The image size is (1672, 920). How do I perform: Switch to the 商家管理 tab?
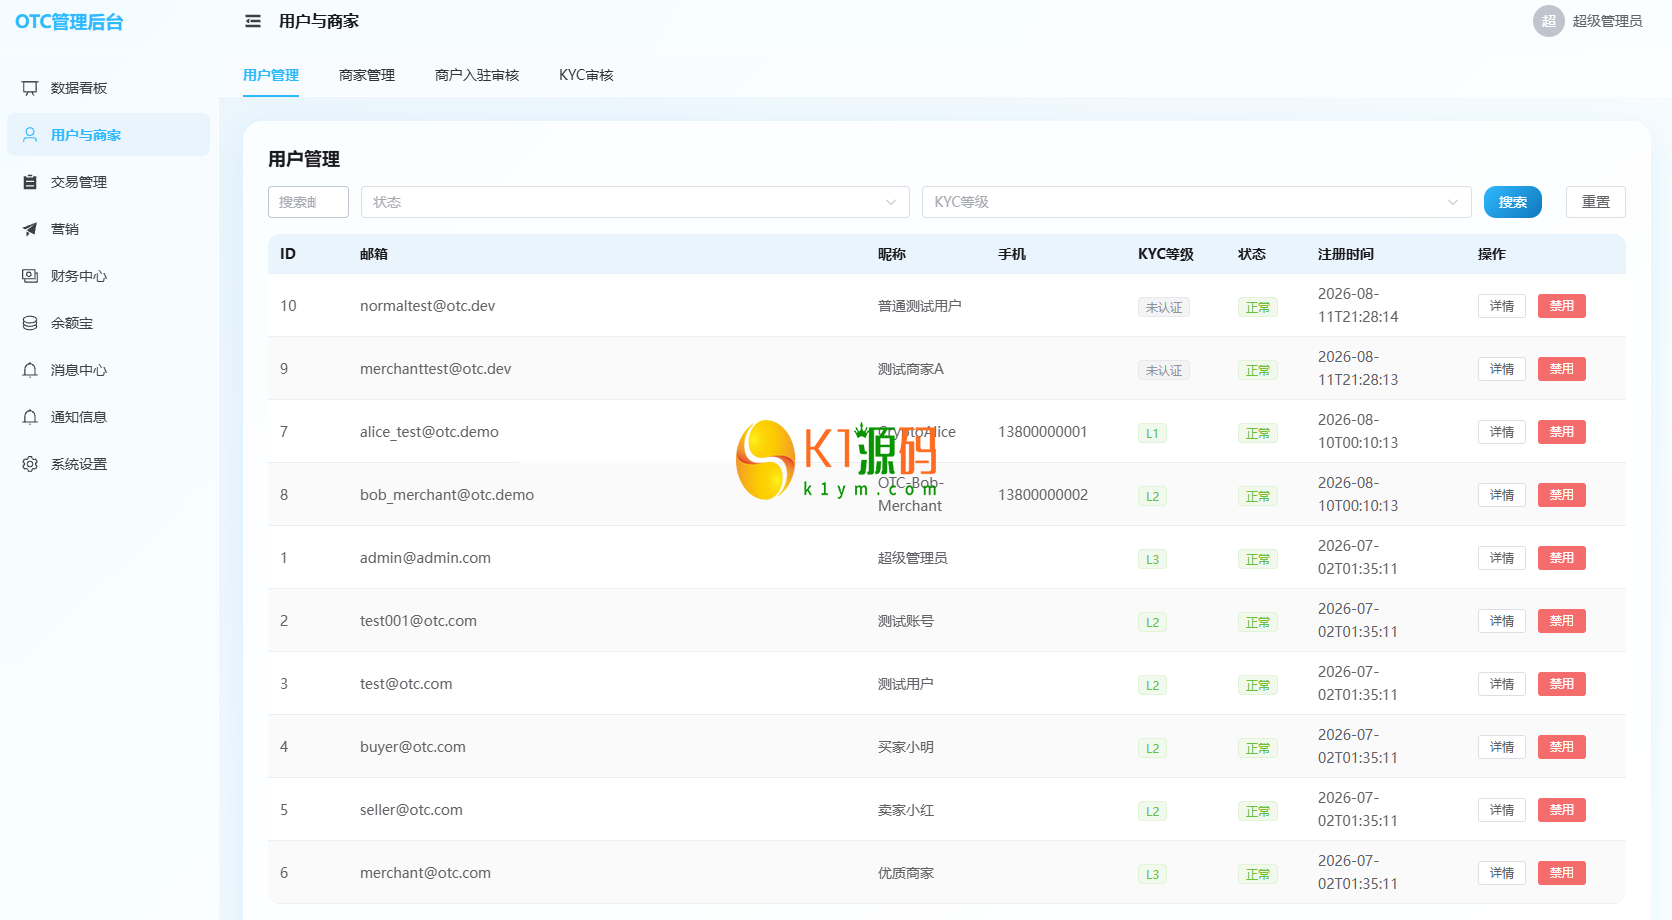coord(367,75)
